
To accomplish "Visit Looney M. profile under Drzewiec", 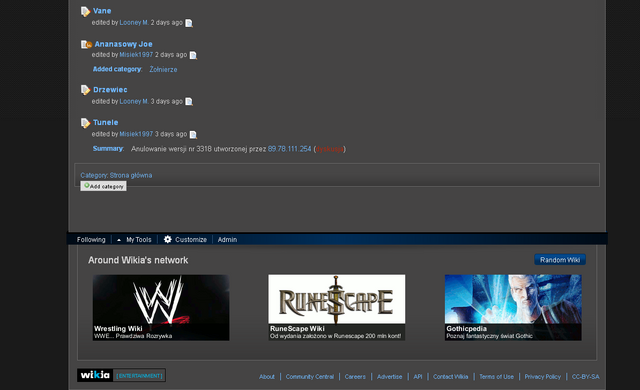I will tap(134, 101).
